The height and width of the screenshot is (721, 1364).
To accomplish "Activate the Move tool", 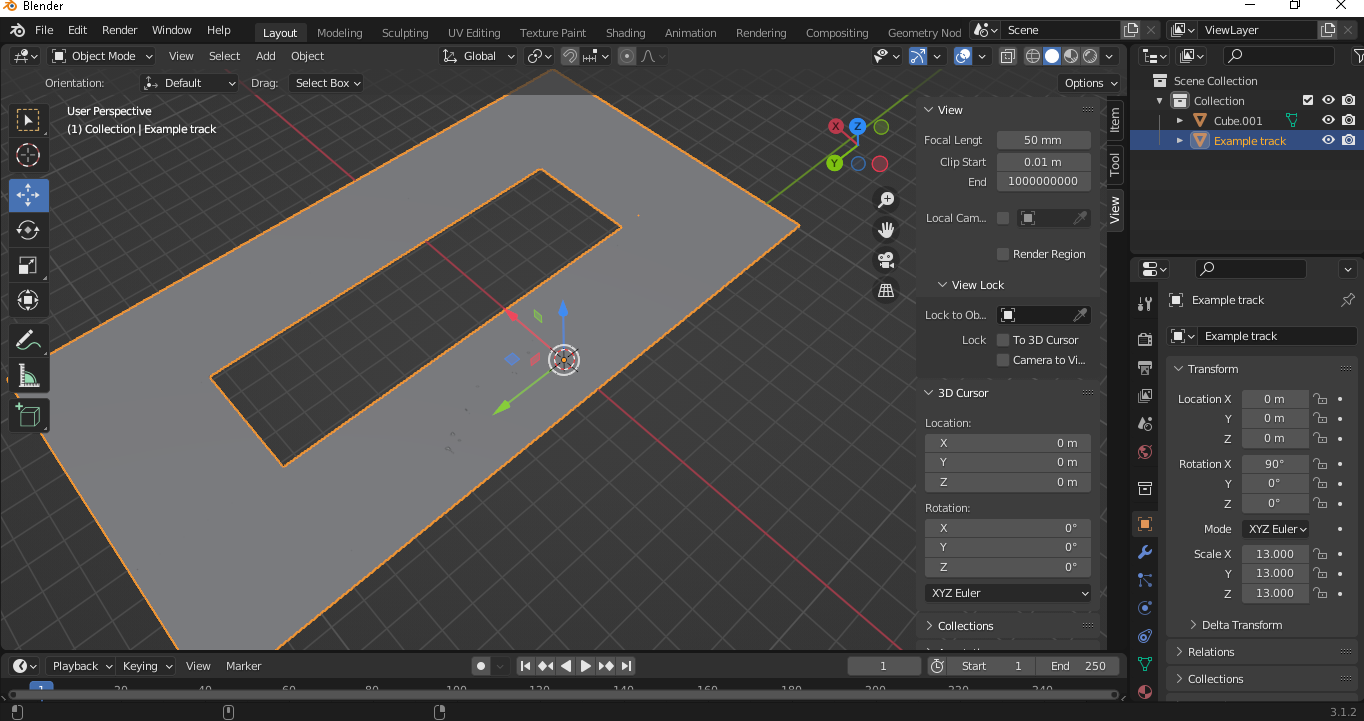I will (29, 195).
